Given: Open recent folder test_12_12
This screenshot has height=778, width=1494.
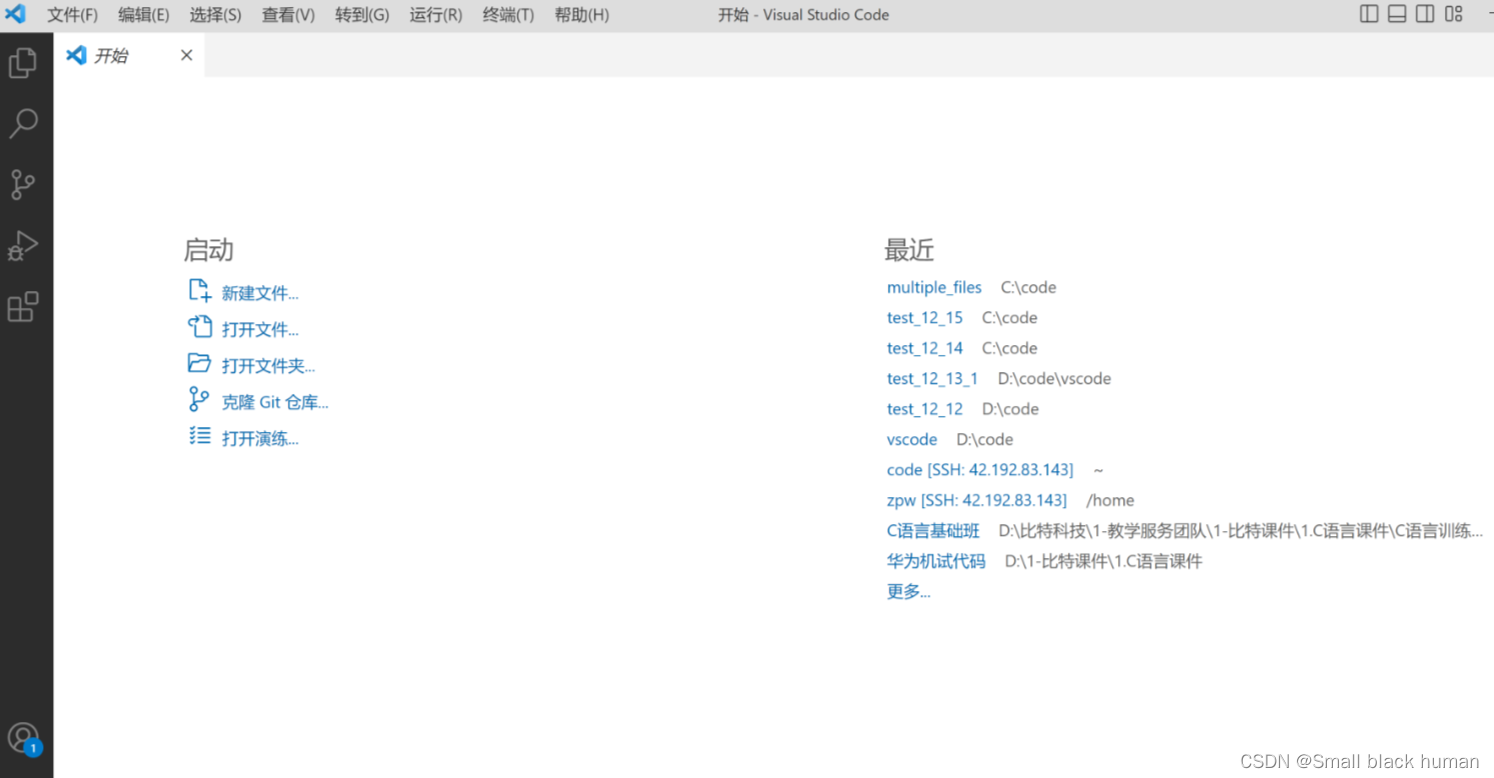Looking at the screenshot, I should 925,409.
